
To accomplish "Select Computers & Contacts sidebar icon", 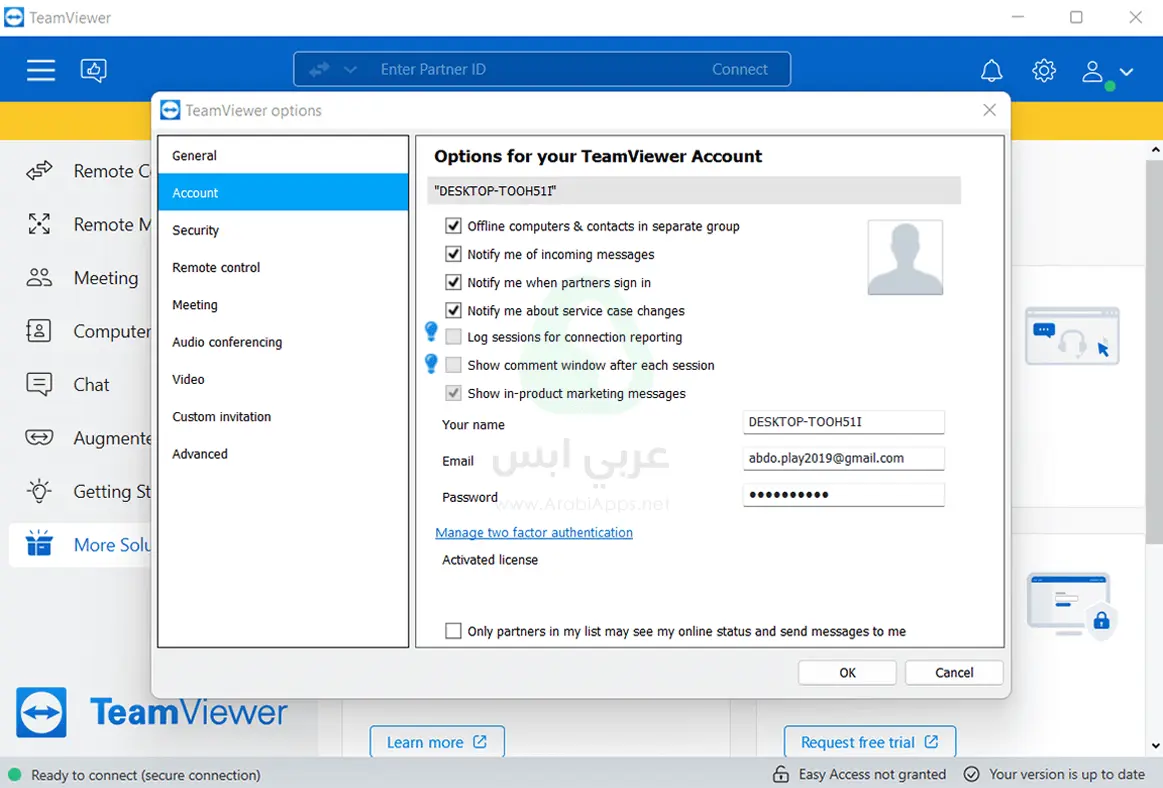I will pyautogui.click(x=38, y=331).
